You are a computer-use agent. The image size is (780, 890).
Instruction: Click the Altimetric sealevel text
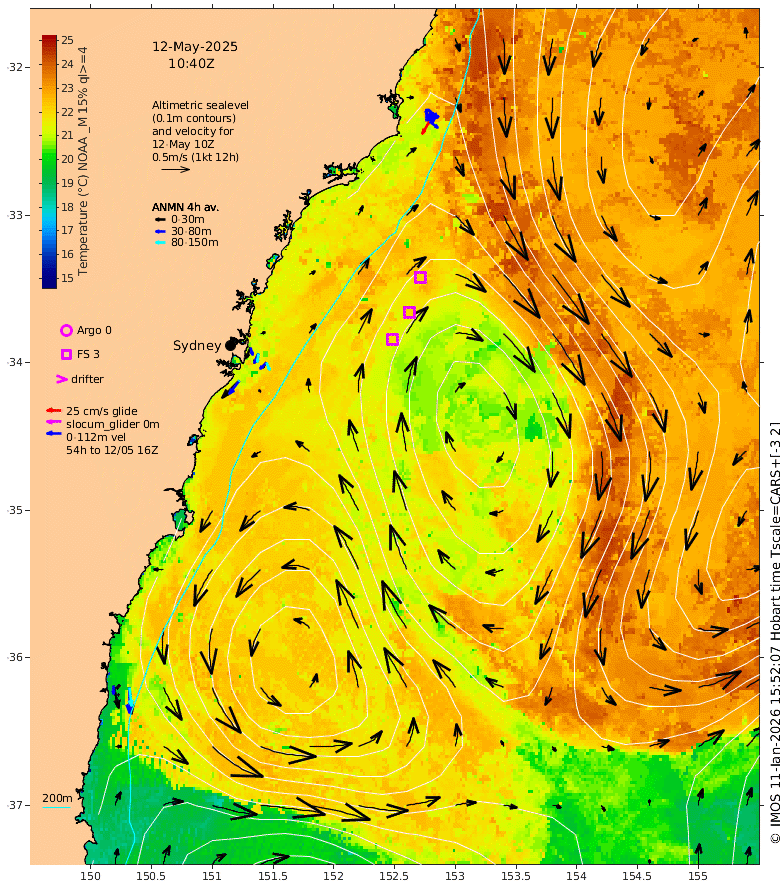pyautogui.click(x=200, y=105)
